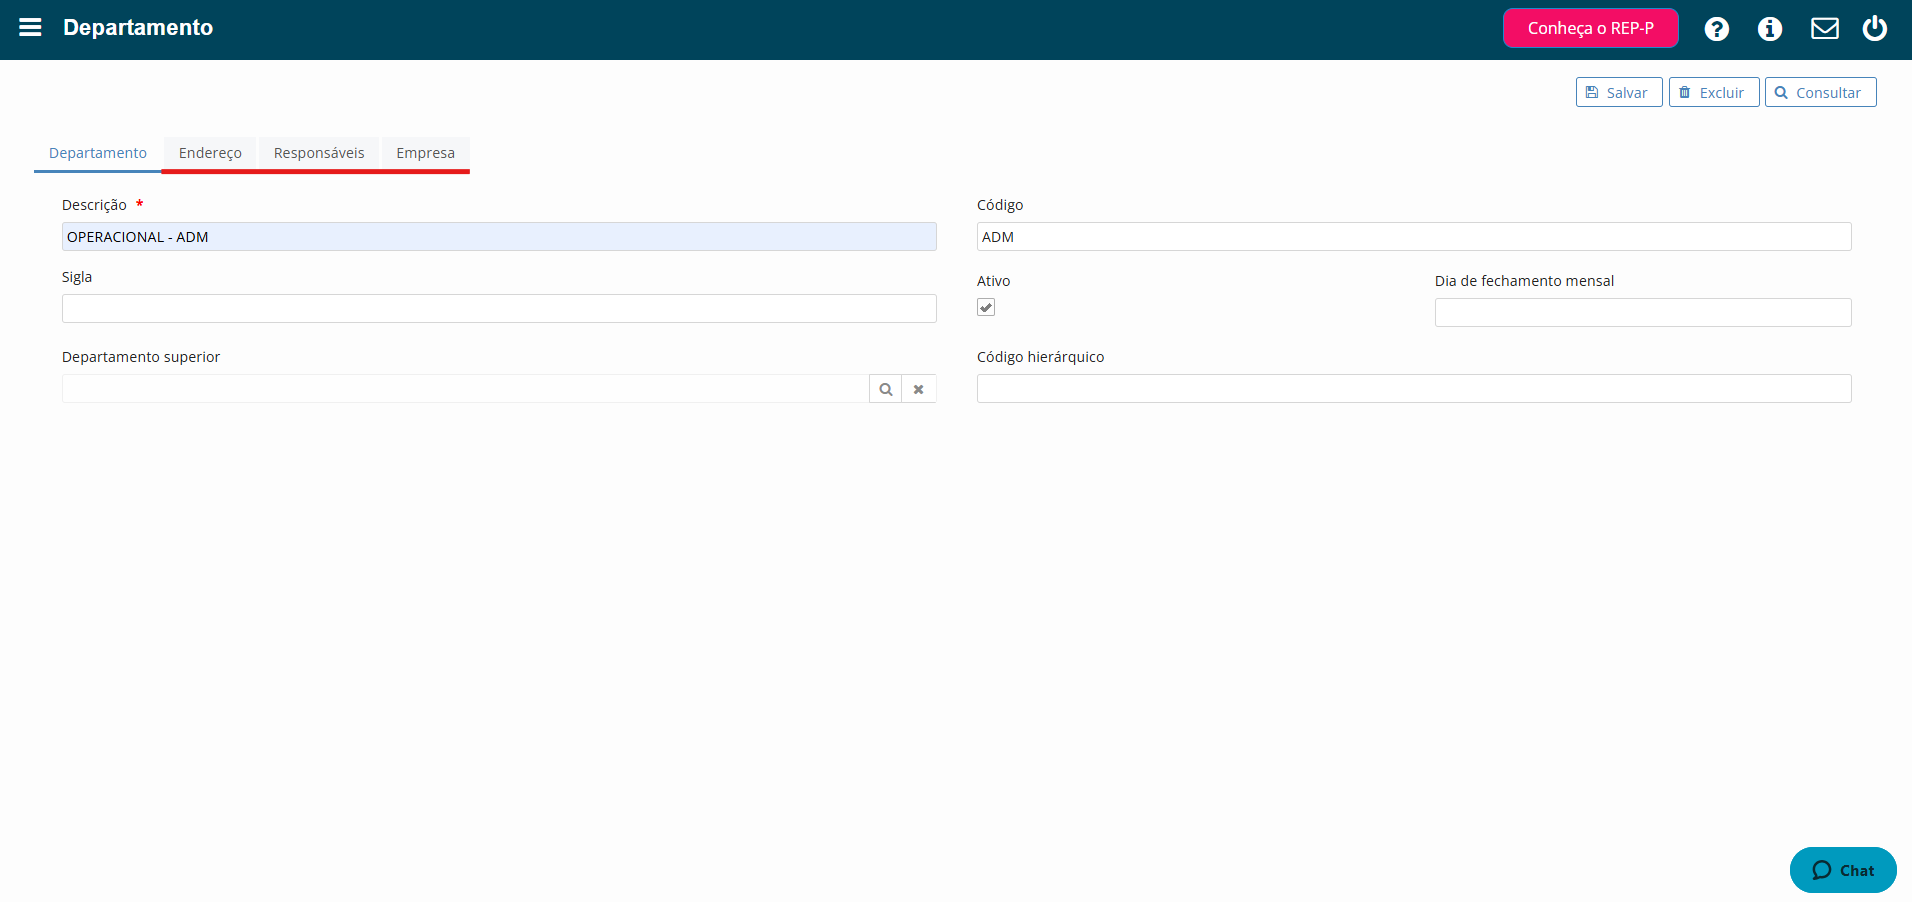Open the Responsáveis tab
This screenshot has height=902, width=1912.
[319, 153]
